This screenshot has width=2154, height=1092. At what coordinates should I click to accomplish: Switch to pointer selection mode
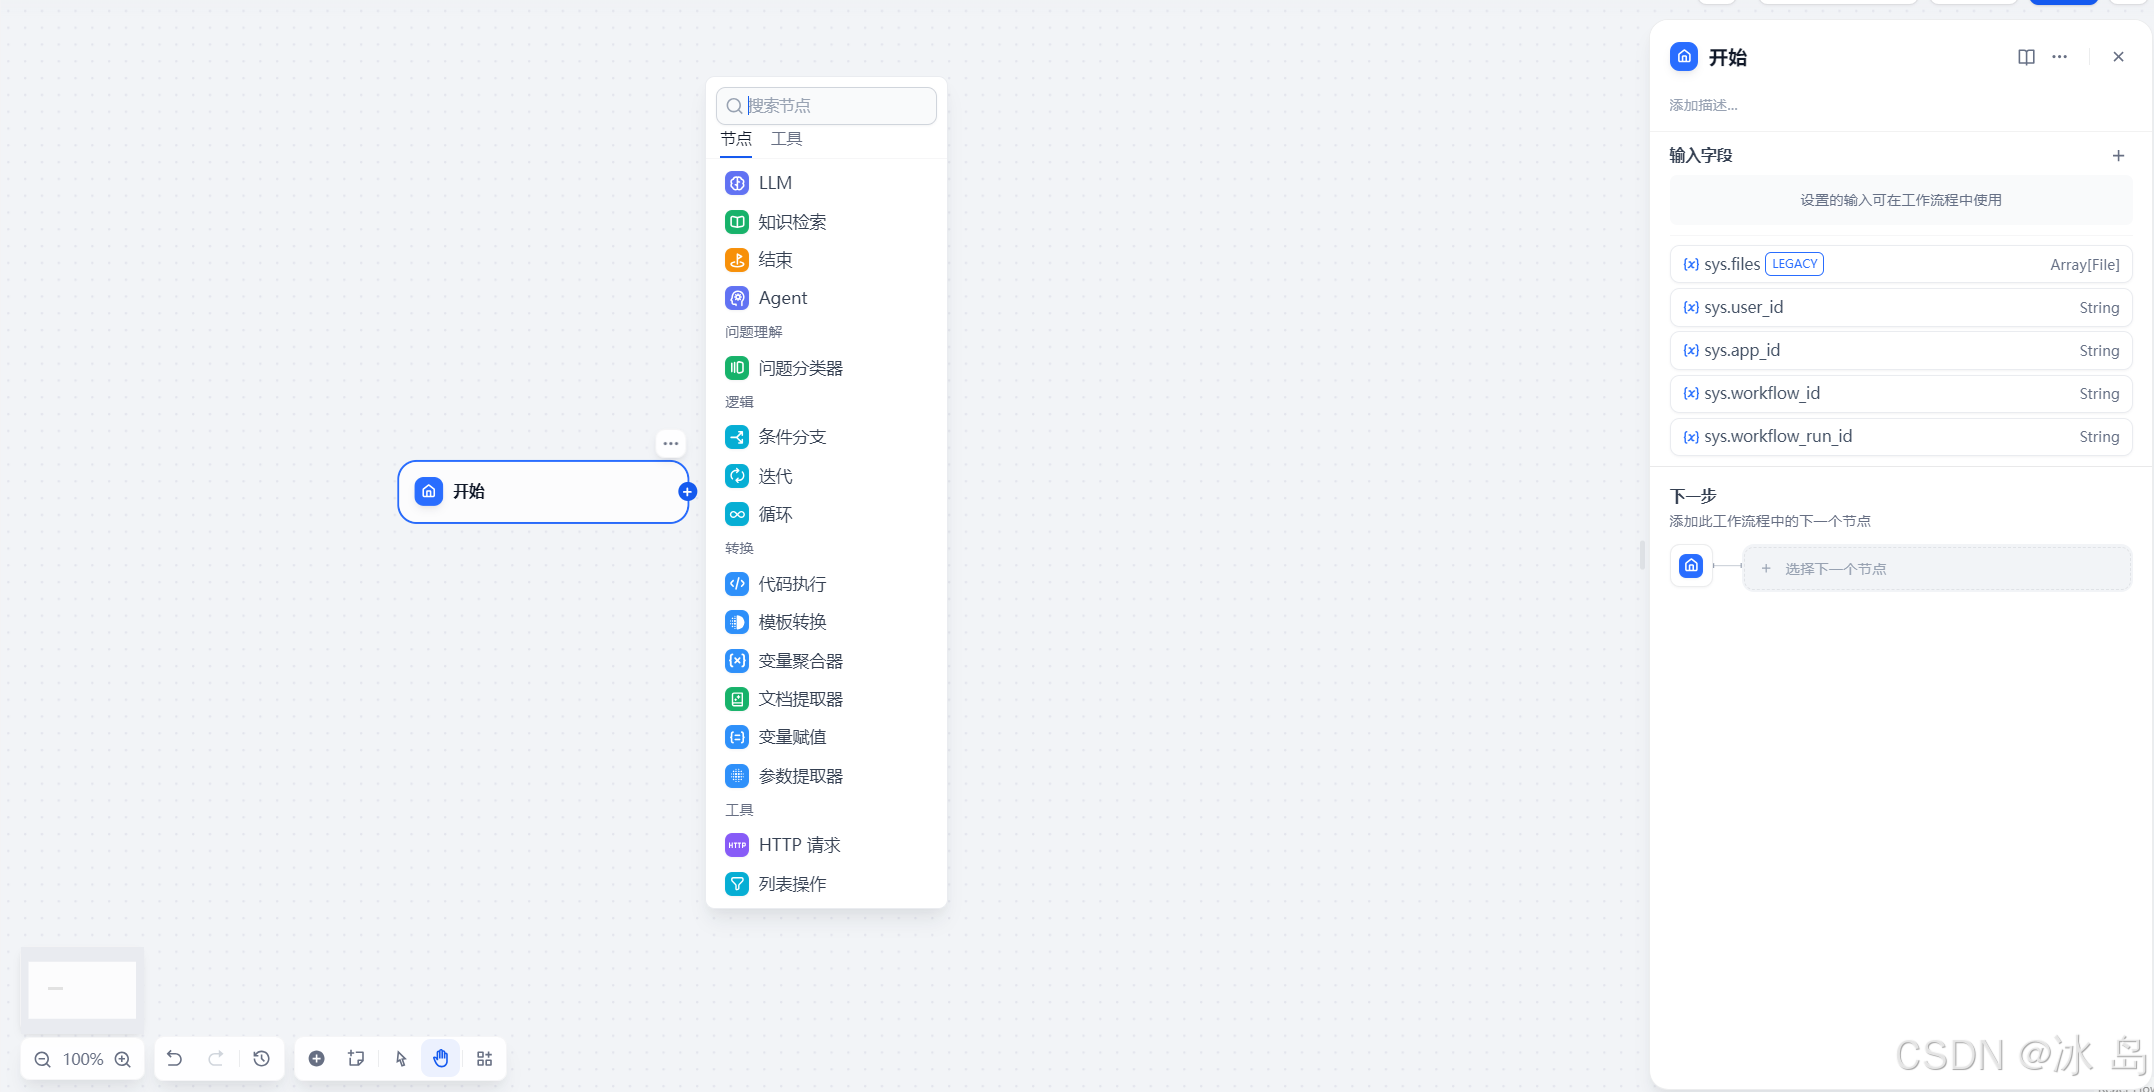[401, 1059]
